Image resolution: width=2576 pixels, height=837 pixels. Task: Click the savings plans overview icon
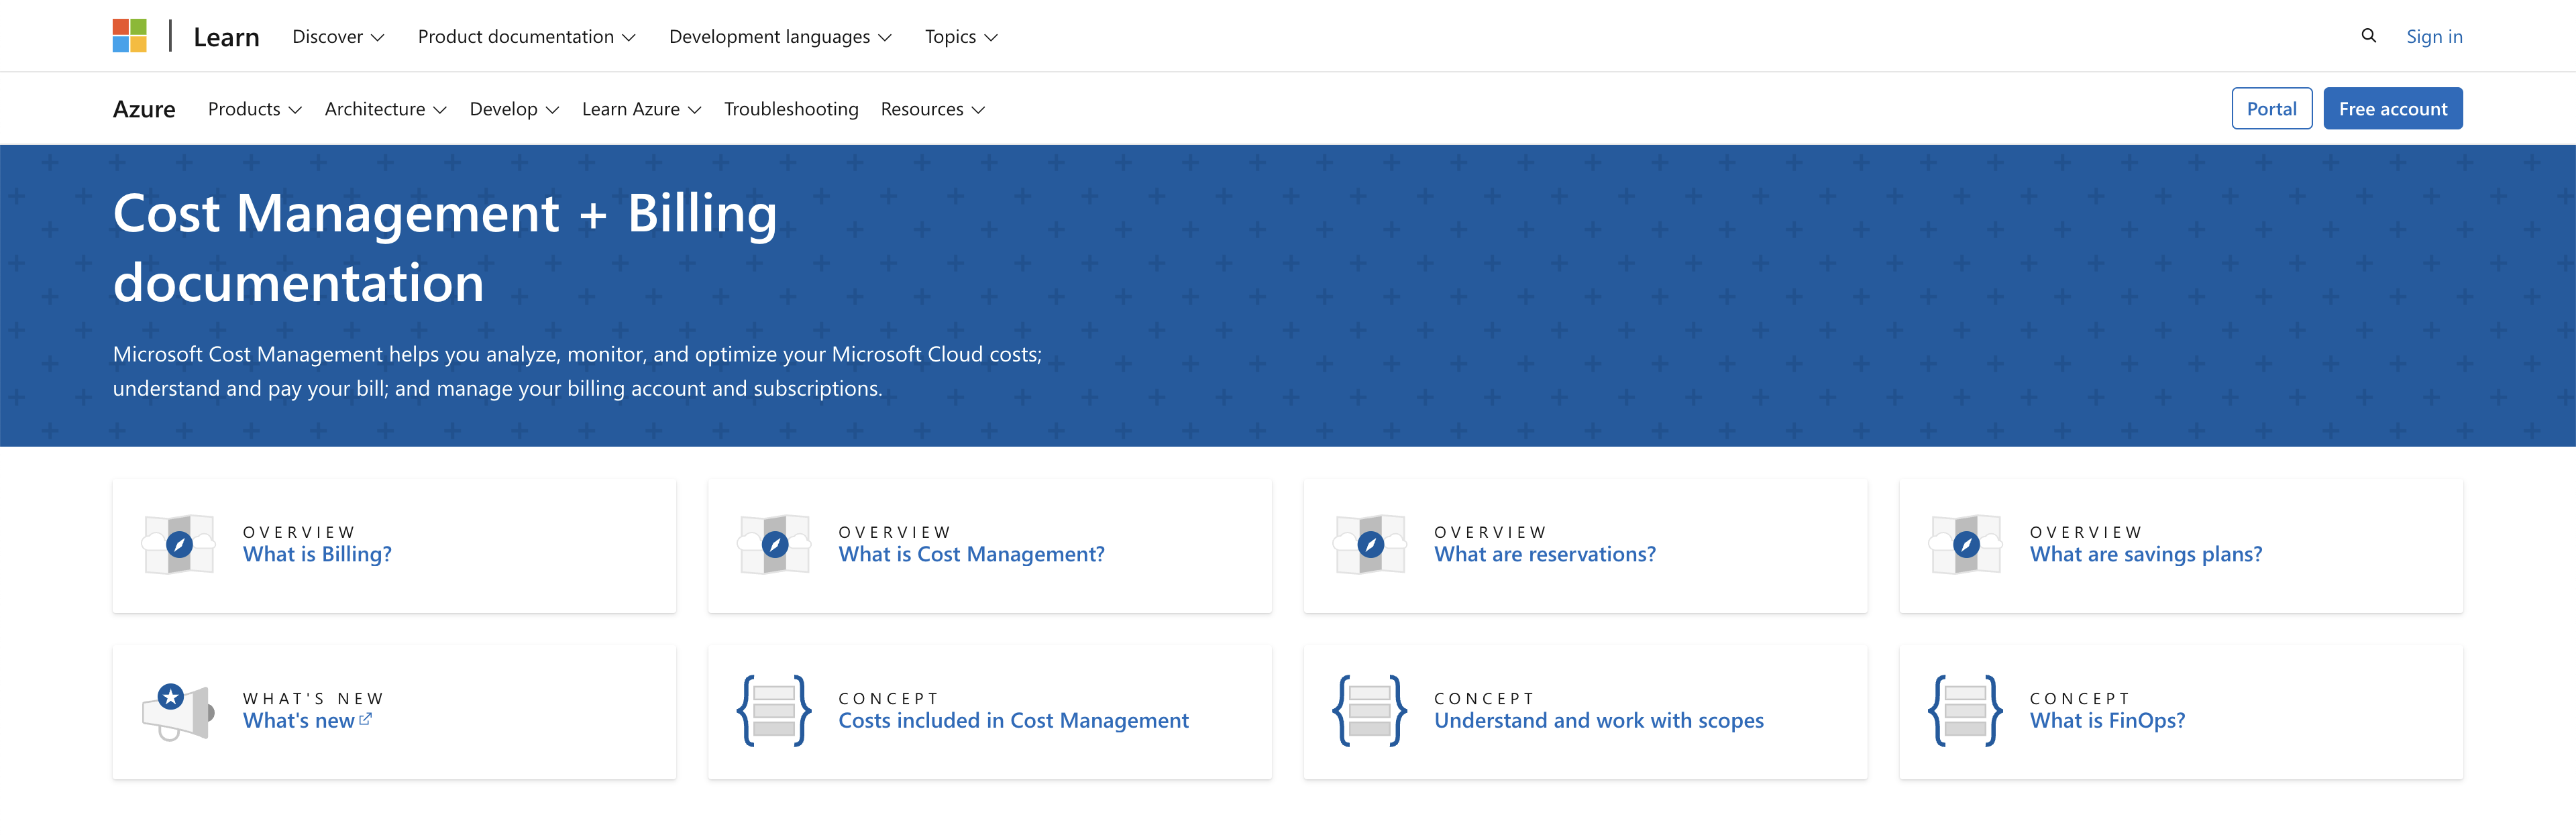[x=1965, y=544]
